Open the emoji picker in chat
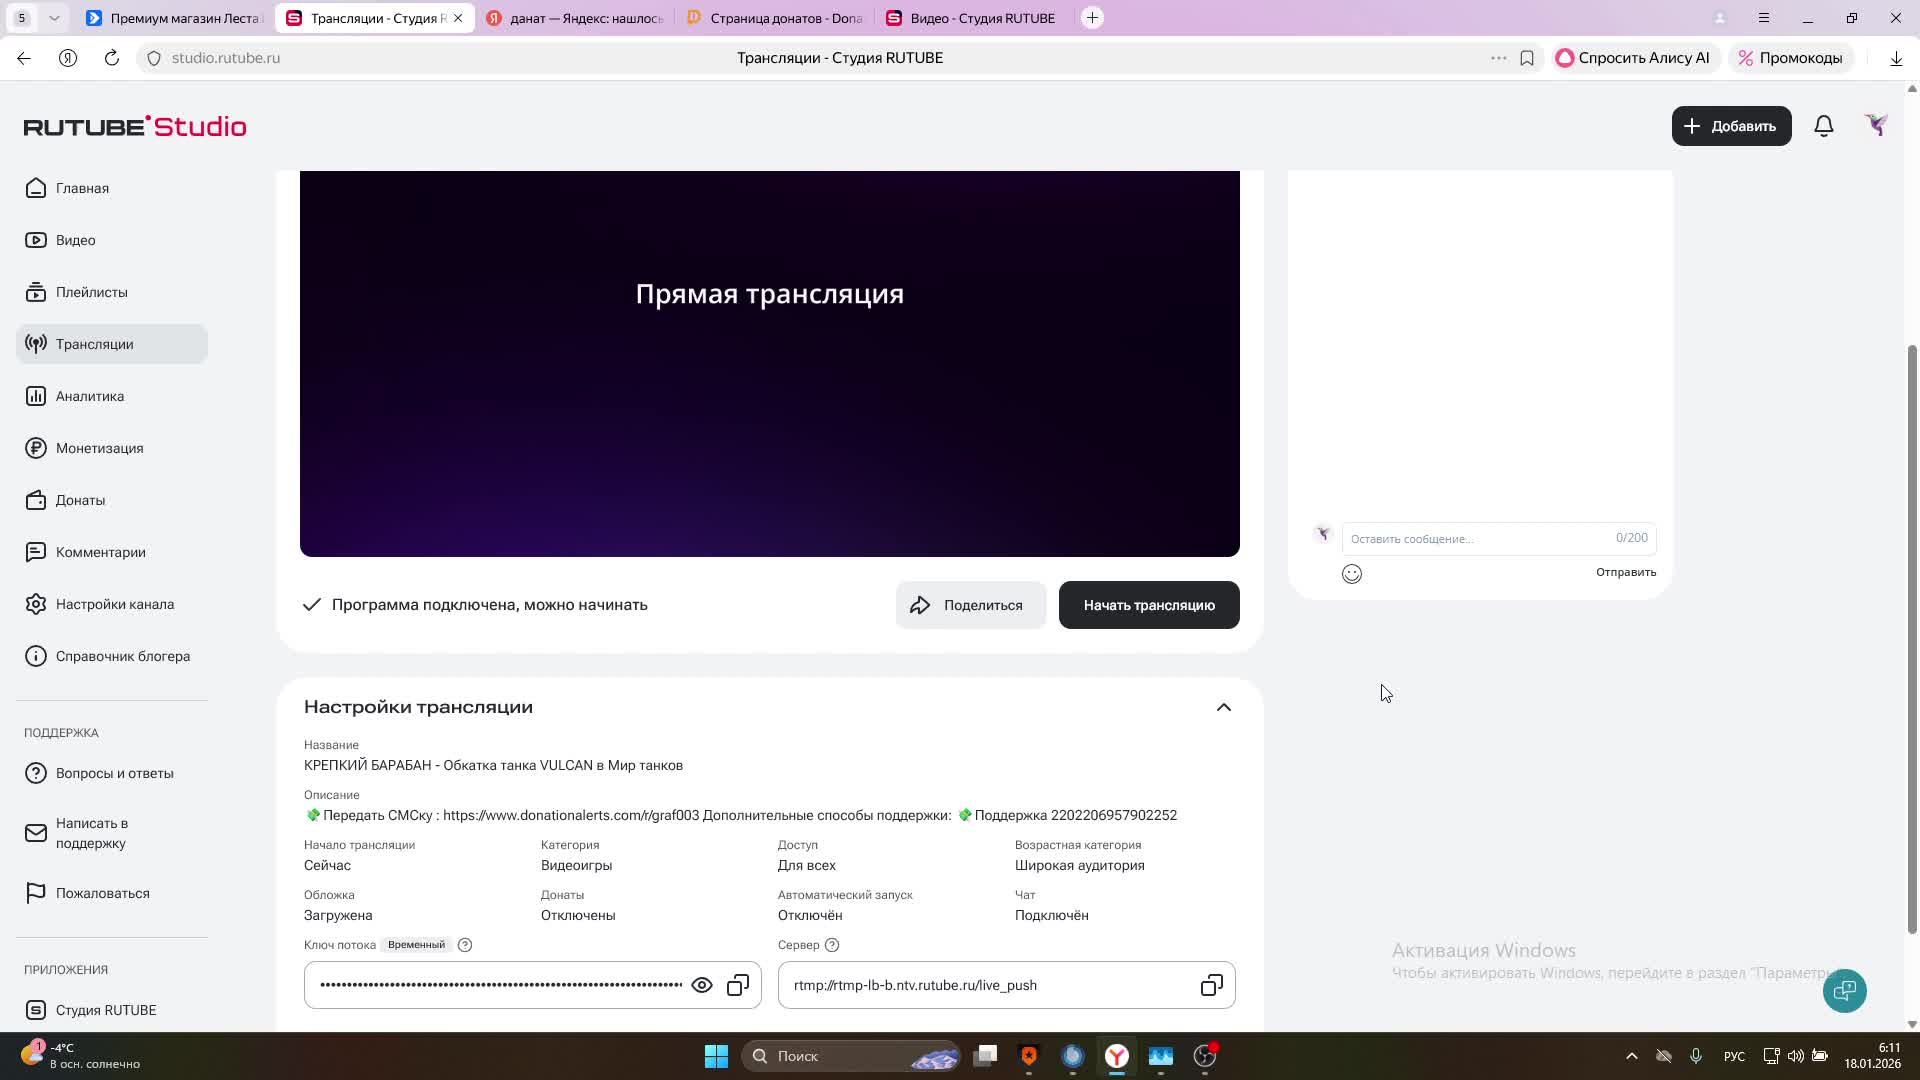1920x1080 pixels. tap(1352, 574)
